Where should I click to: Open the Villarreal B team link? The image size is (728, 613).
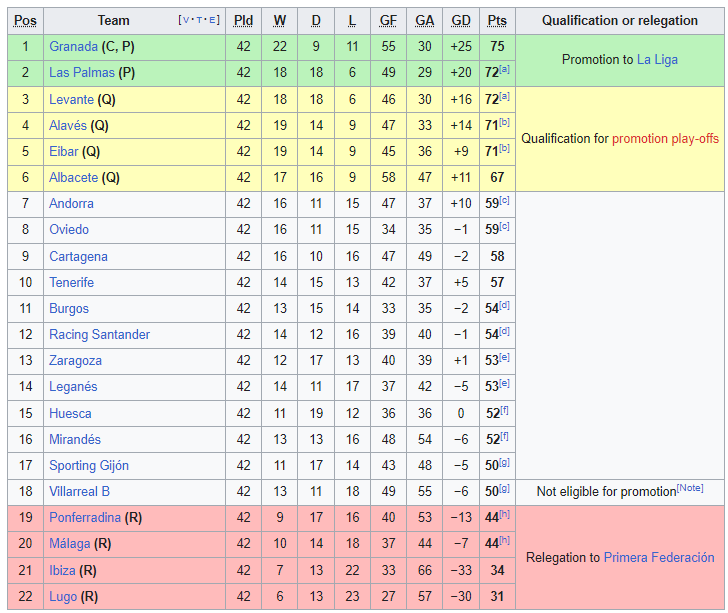(79, 491)
